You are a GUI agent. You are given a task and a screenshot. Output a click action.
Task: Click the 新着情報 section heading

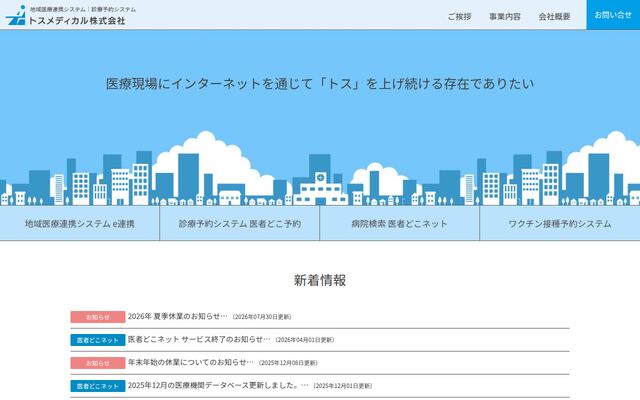(x=320, y=280)
